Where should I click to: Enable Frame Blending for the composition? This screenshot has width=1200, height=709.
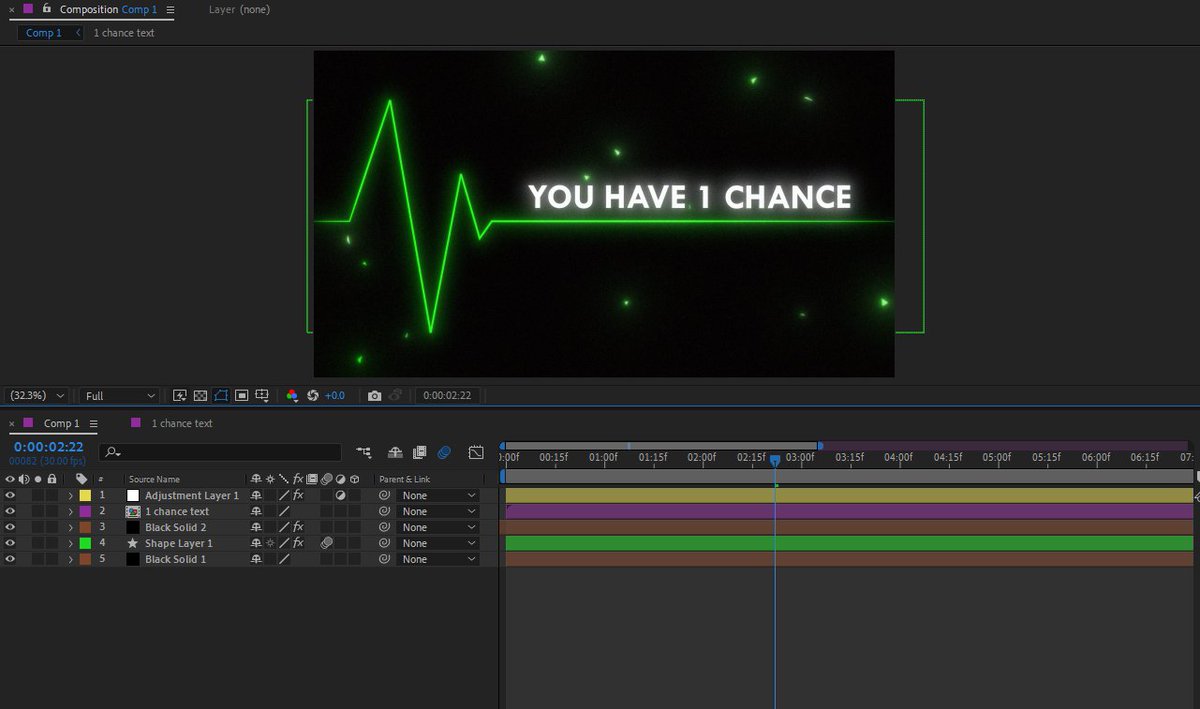[419, 453]
